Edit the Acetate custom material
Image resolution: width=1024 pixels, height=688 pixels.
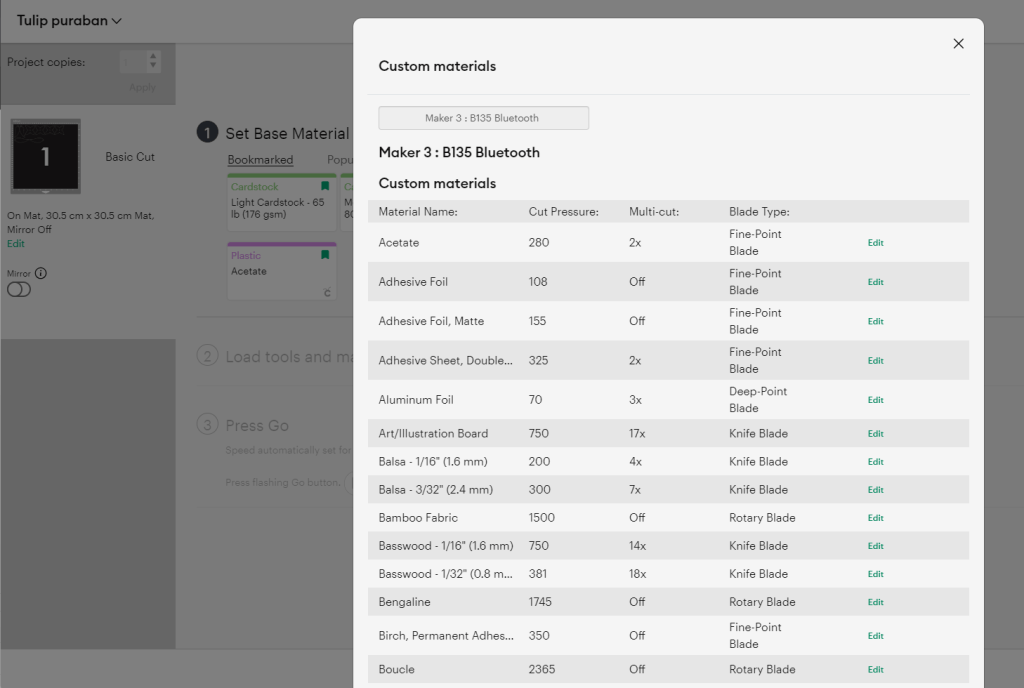tap(875, 242)
